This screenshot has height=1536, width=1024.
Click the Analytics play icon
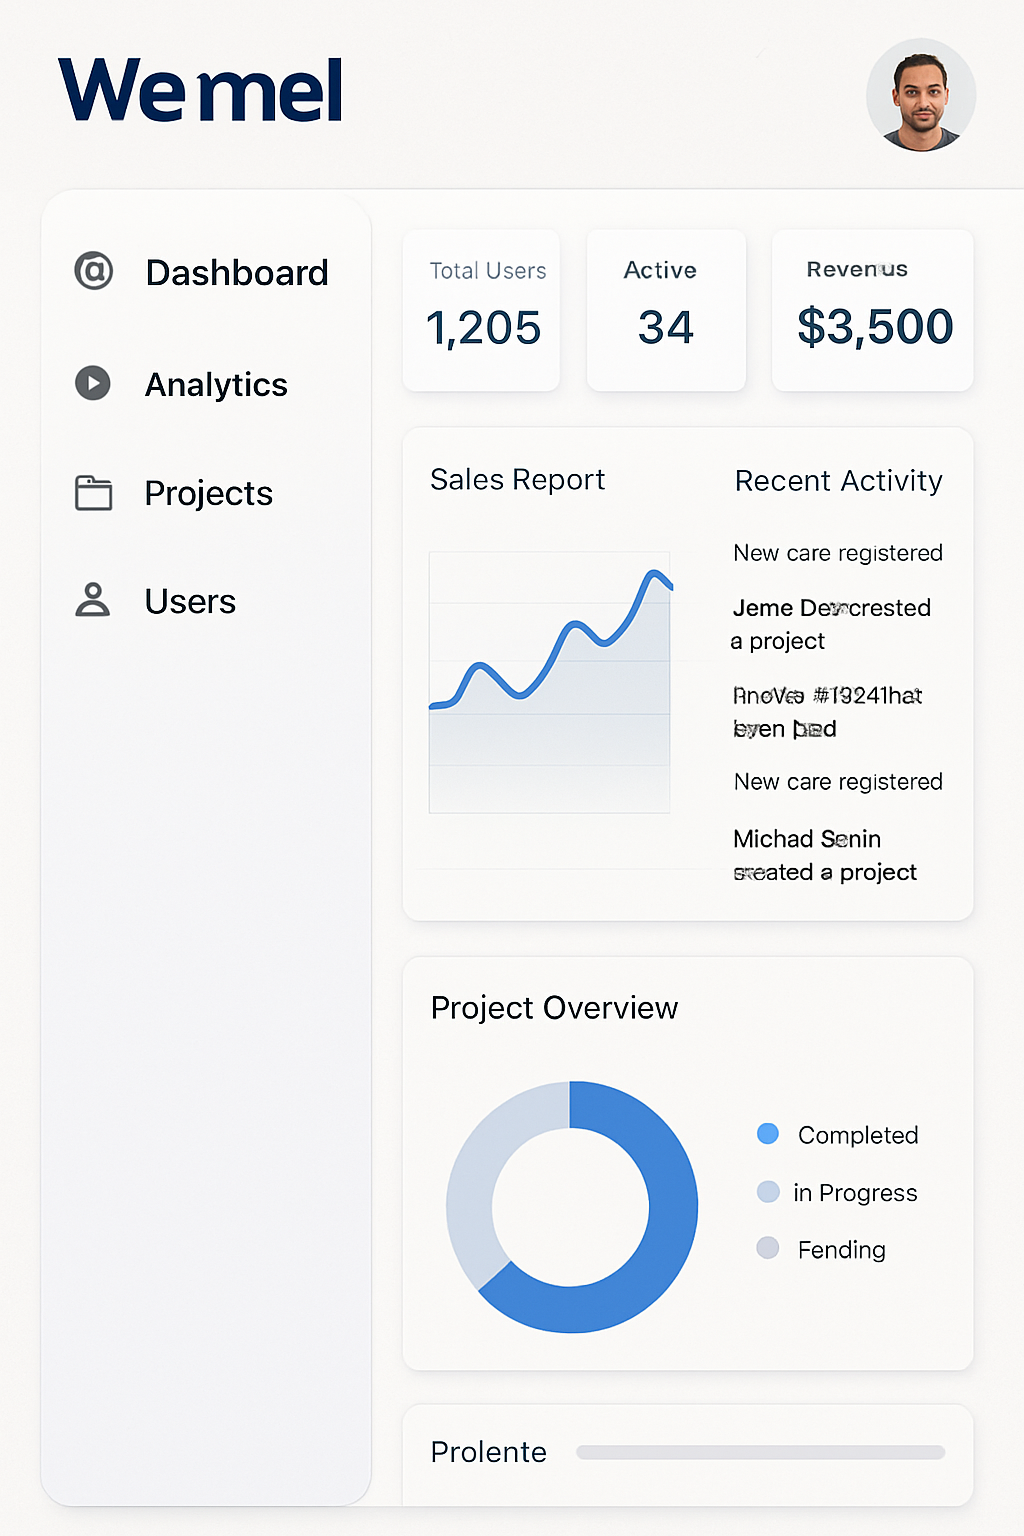(93, 383)
